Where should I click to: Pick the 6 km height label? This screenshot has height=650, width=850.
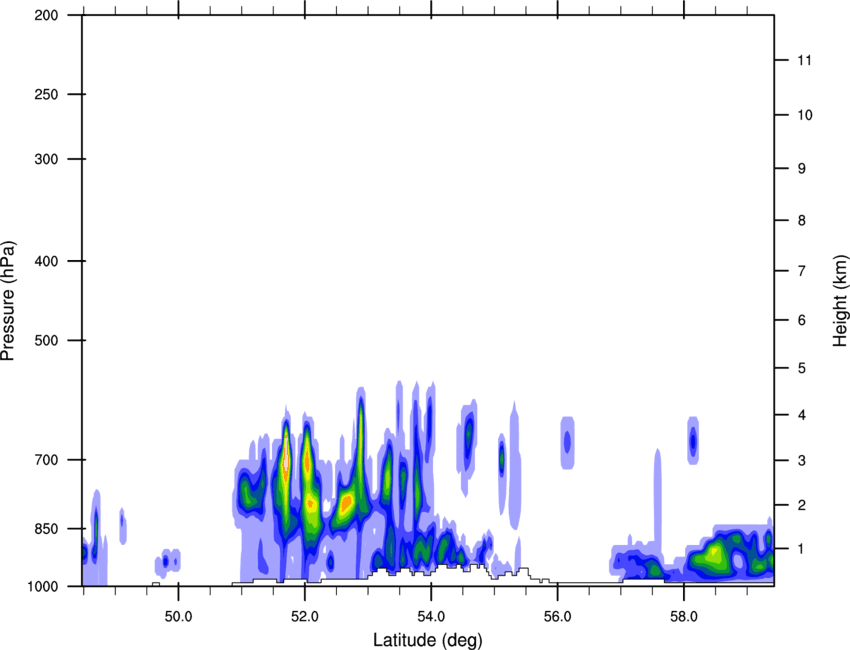pos(802,320)
